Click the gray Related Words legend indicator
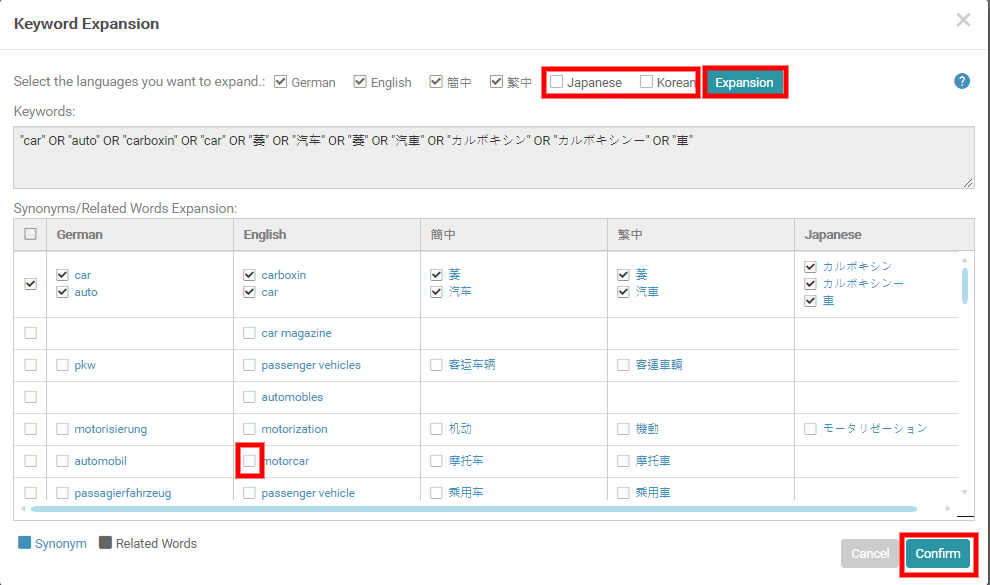 pyautogui.click(x=104, y=543)
